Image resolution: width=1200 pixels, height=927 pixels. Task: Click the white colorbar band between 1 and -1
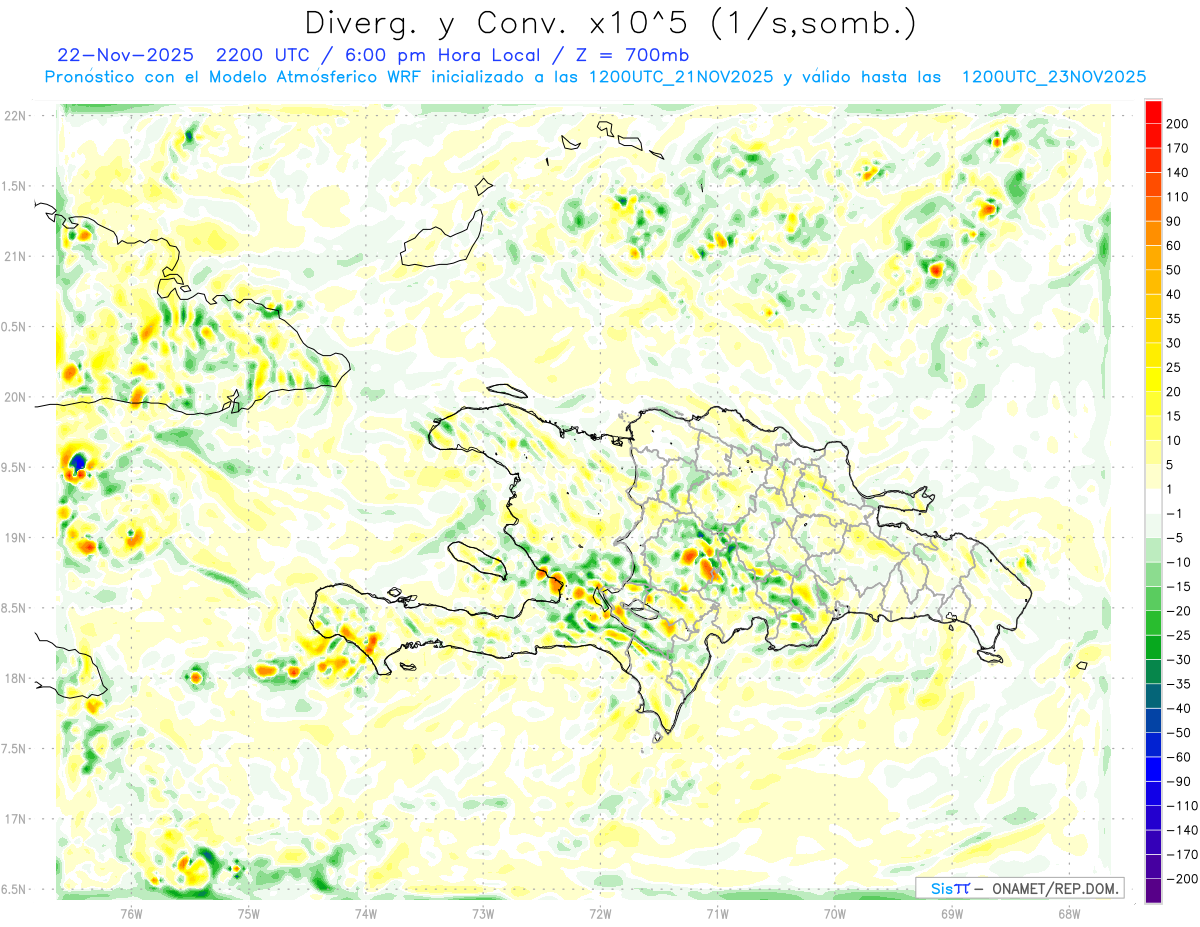pyautogui.click(x=1154, y=502)
